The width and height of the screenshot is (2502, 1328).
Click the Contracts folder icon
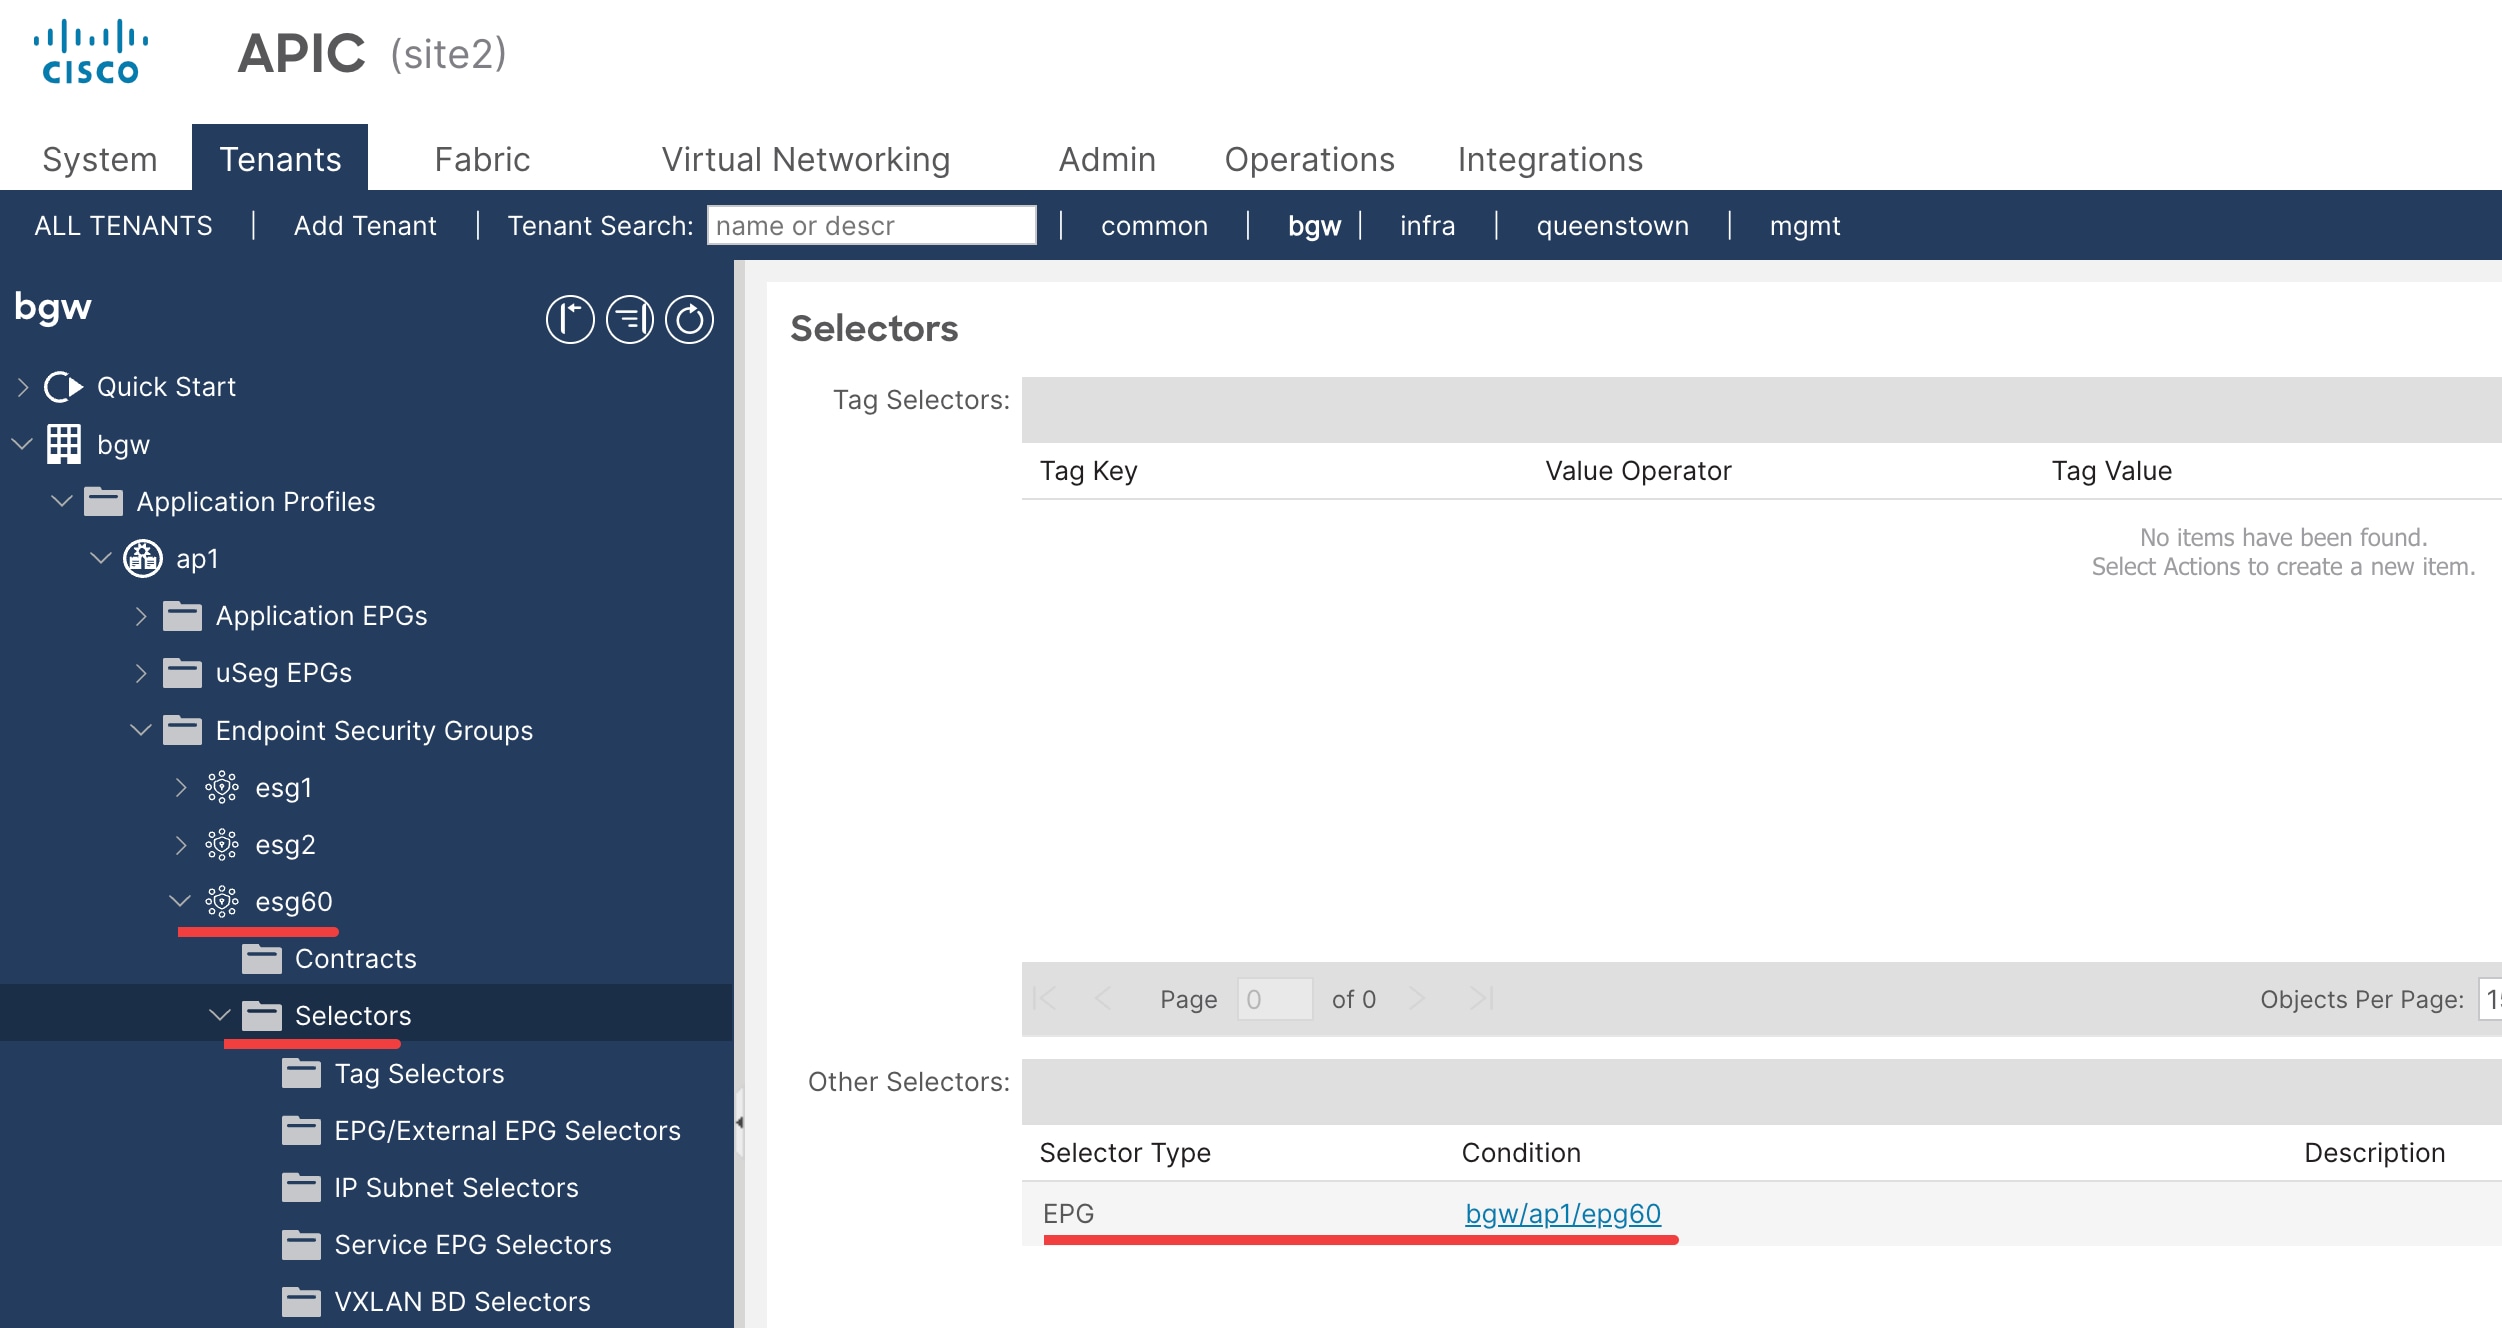(x=261, y=959)
